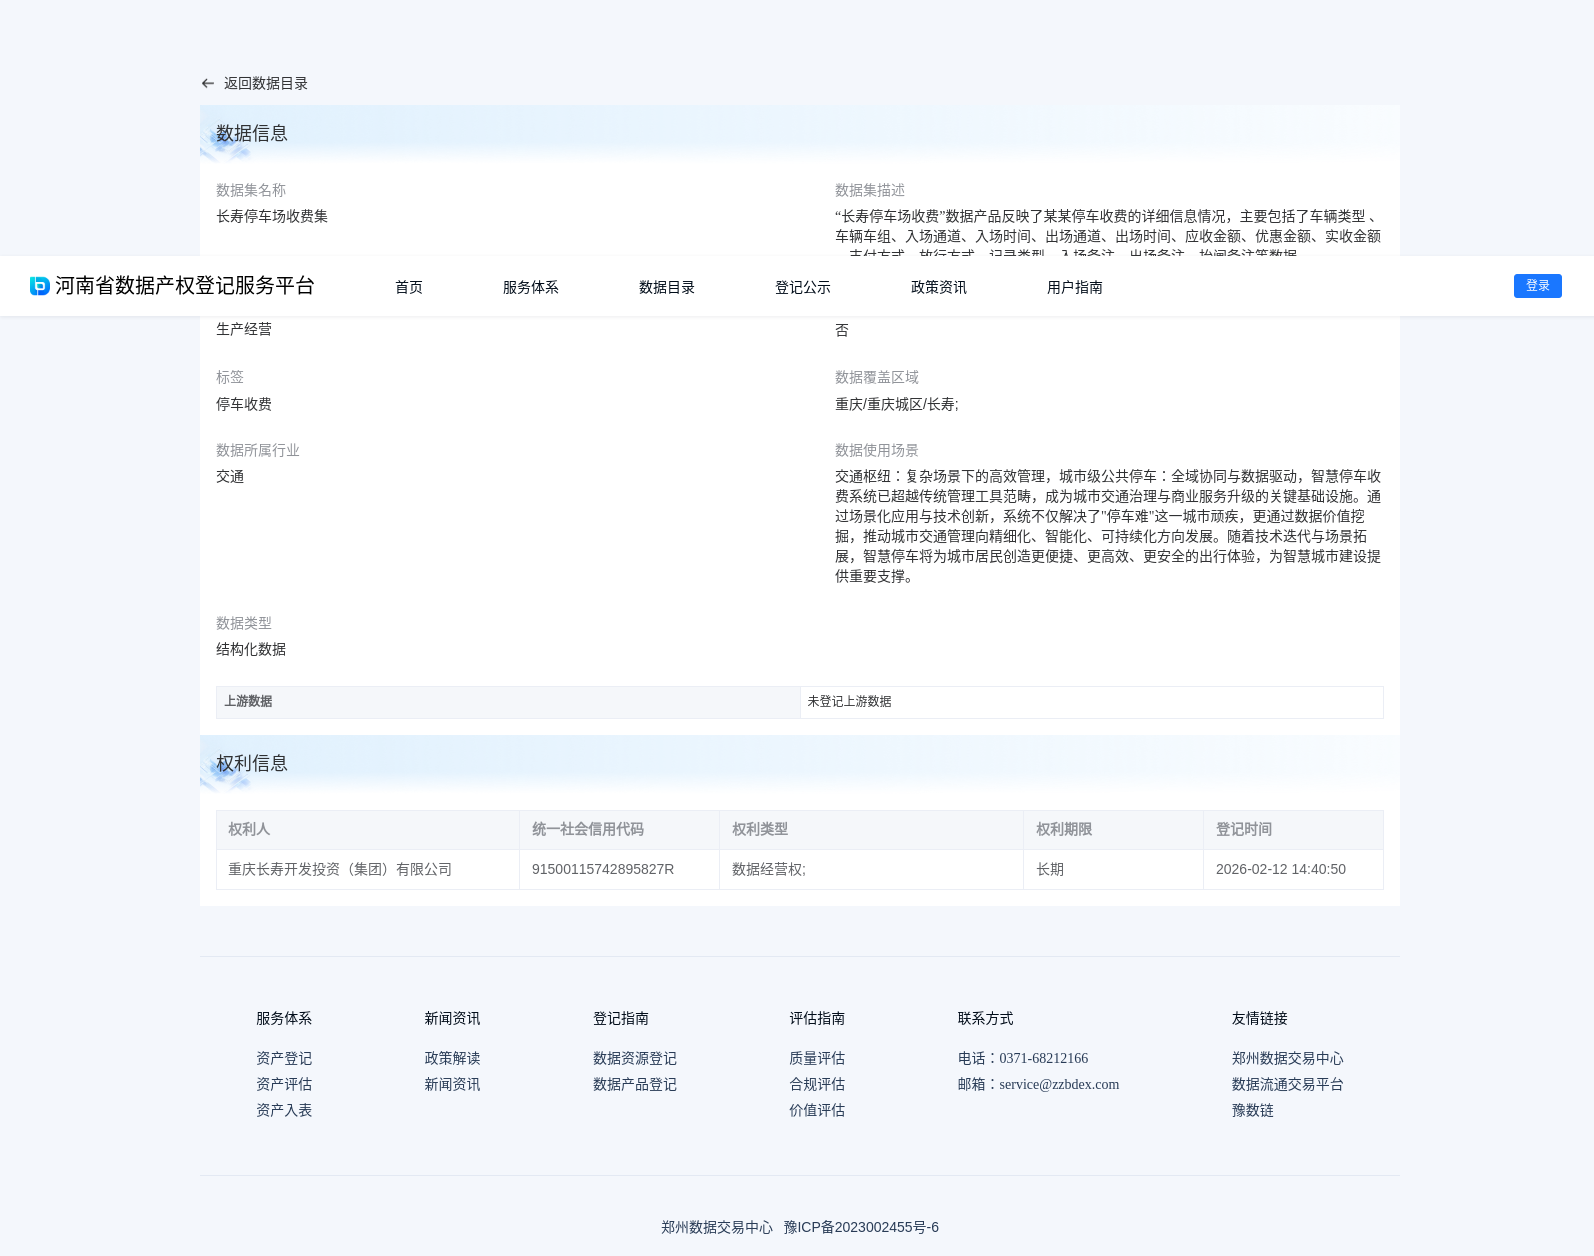This screenshot has height=1256, width=1594.
Task: Open the 数据目录 navigation menu
Action: coord(667,287)
